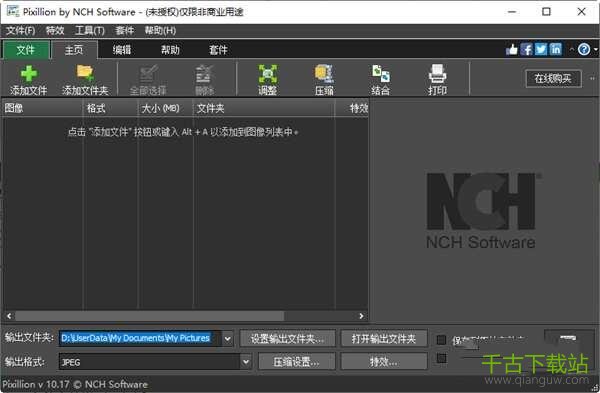Share via the LinkedIn icon
600x393 pixels.
click(555, 49)
